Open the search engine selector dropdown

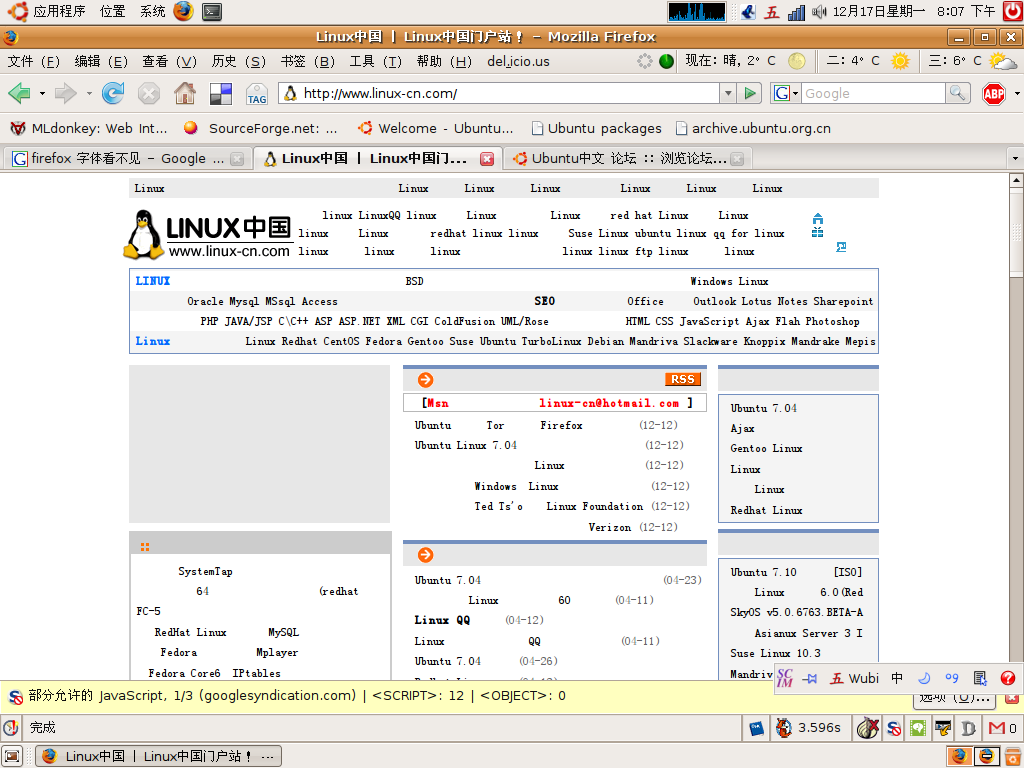[x=786, y=93]
